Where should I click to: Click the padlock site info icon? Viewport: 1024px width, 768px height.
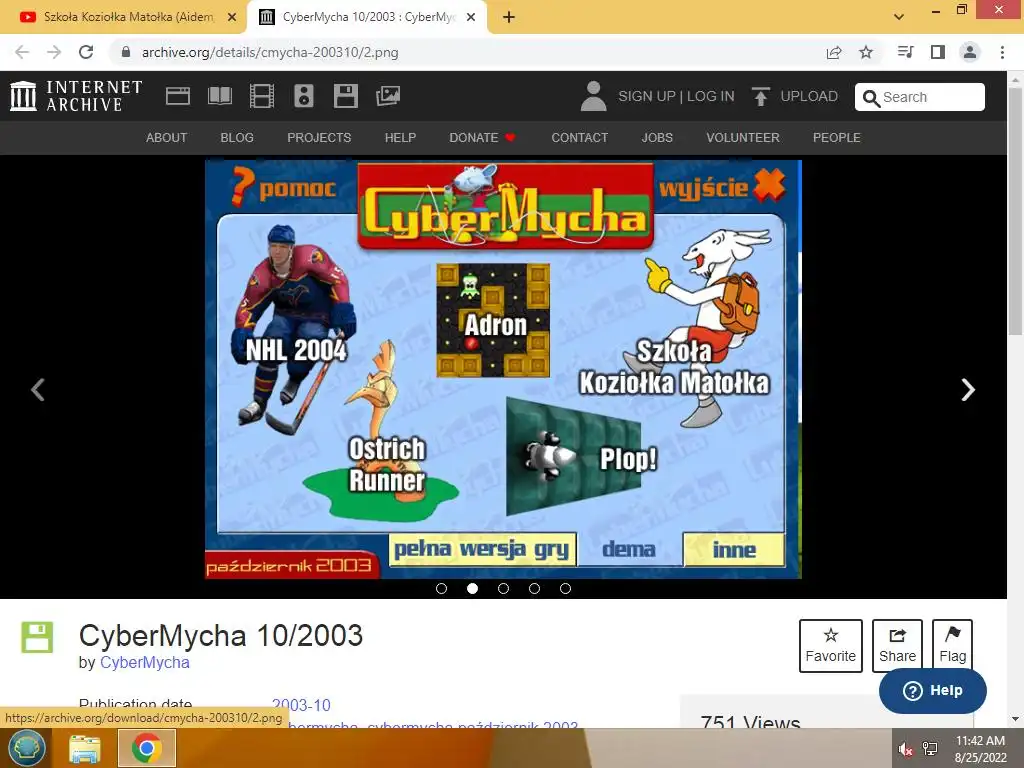coord(126,52)
